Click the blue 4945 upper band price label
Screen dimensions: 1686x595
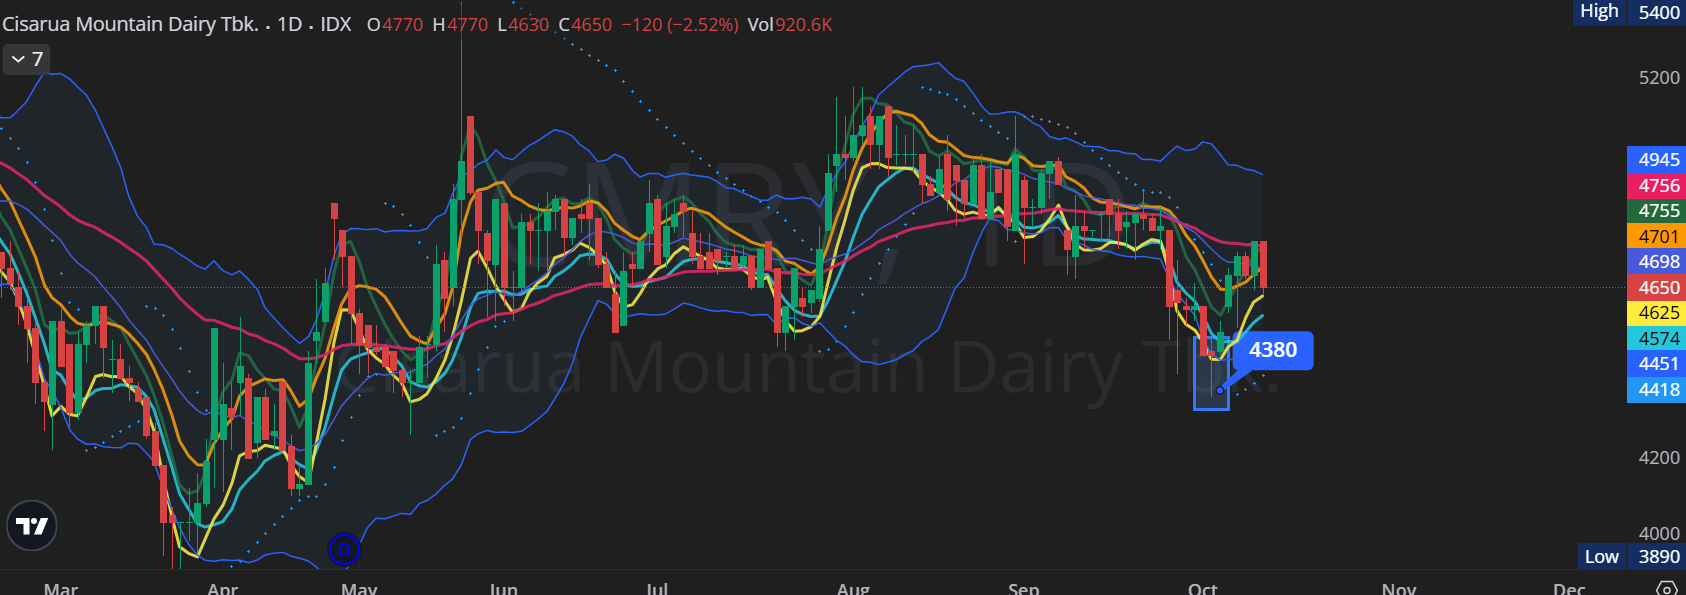click(1657, 160)
